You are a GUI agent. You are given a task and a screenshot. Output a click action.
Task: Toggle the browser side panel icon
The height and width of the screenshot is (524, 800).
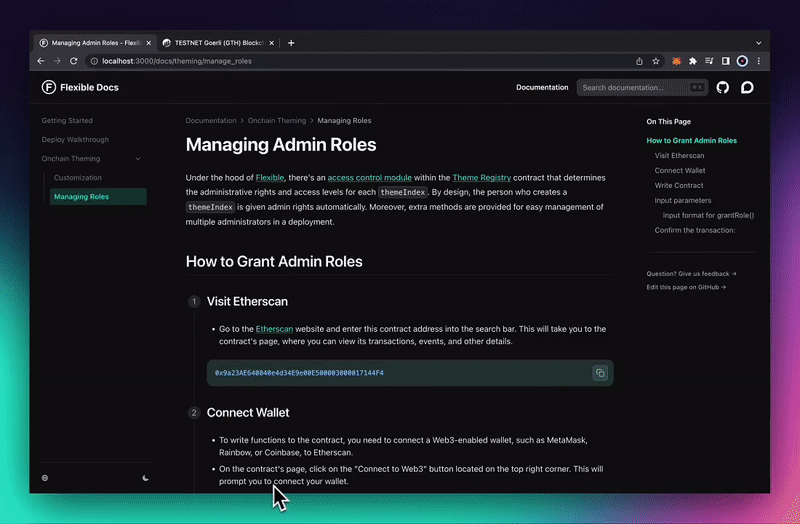[726, 61]
